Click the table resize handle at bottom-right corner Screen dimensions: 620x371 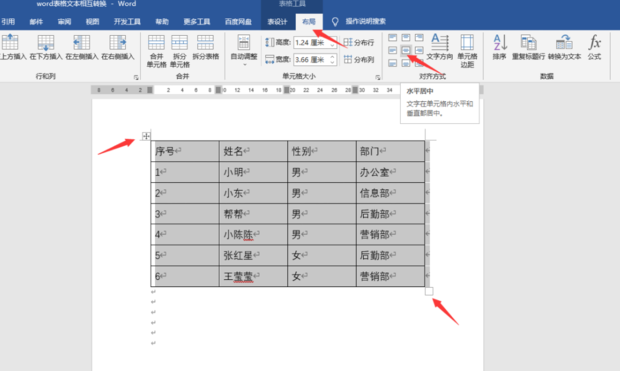pyautogui.click(x=429, y=292)
